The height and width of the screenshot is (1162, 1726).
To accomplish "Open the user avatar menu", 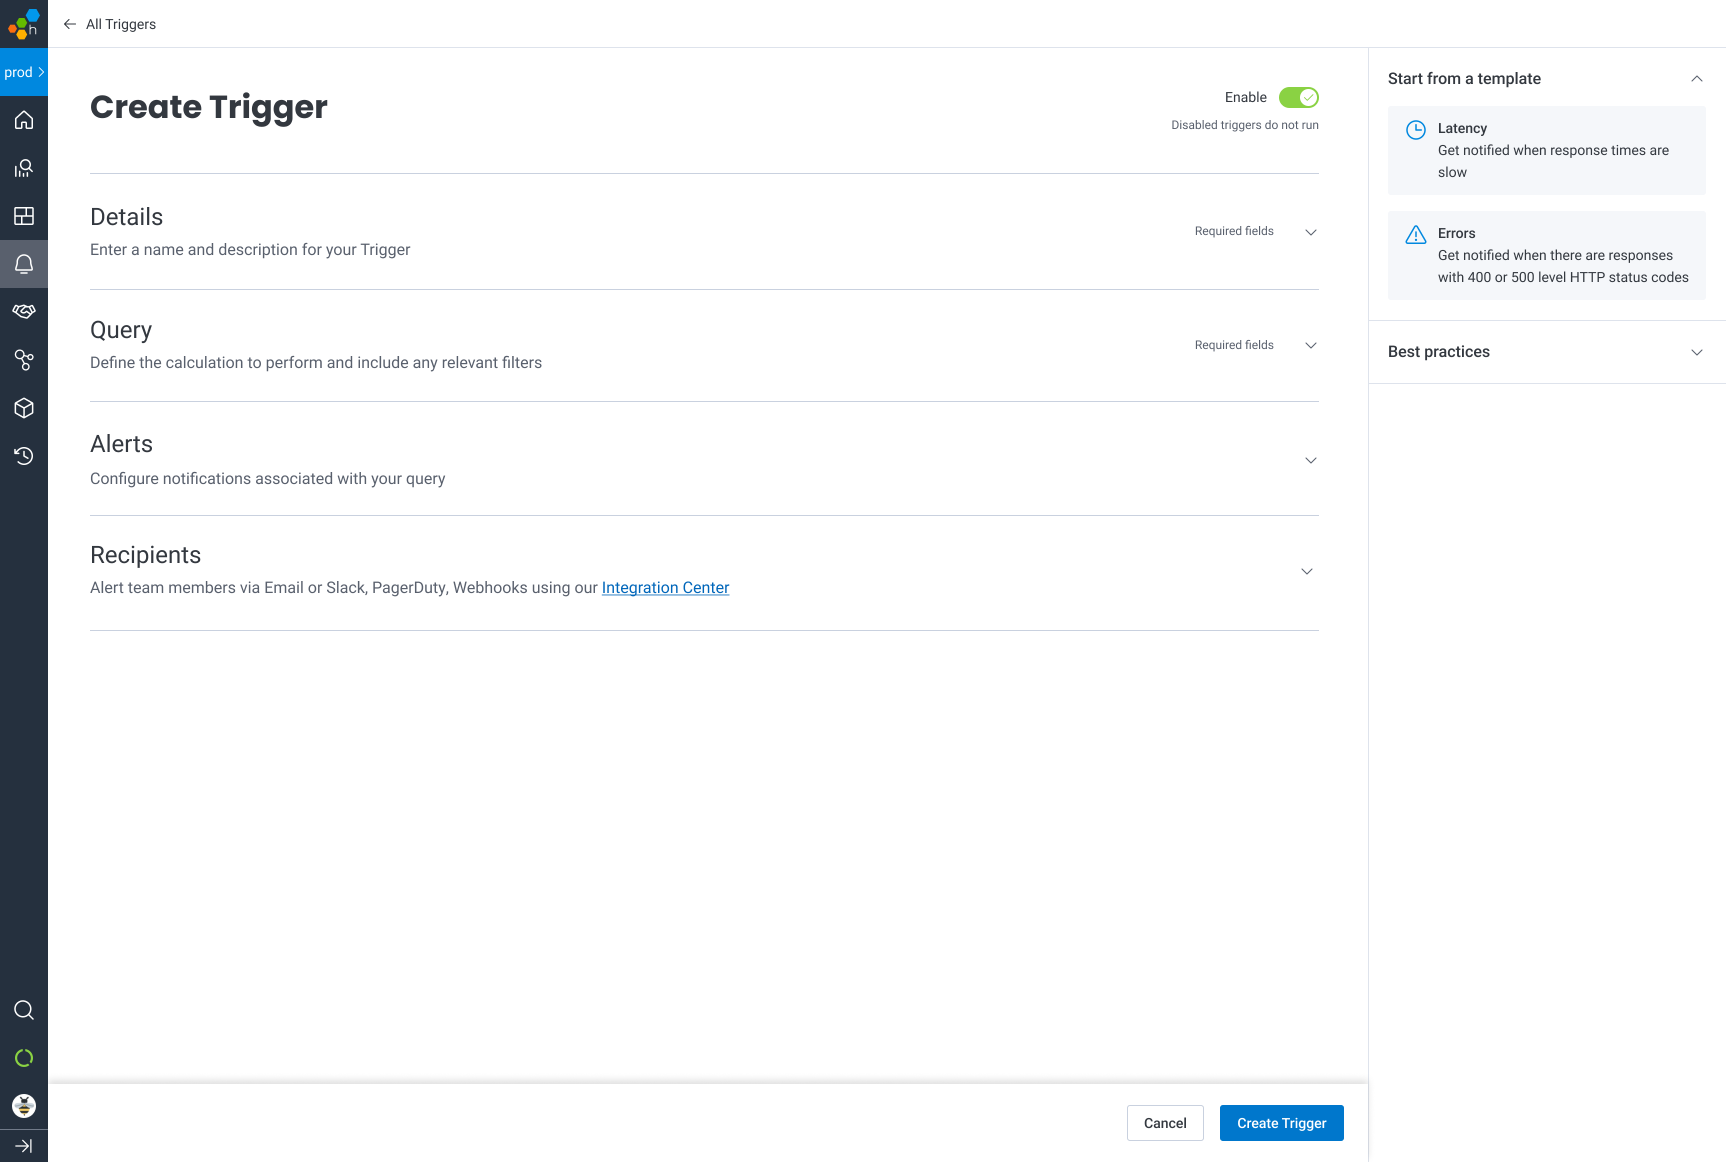I will point(24,1106).
